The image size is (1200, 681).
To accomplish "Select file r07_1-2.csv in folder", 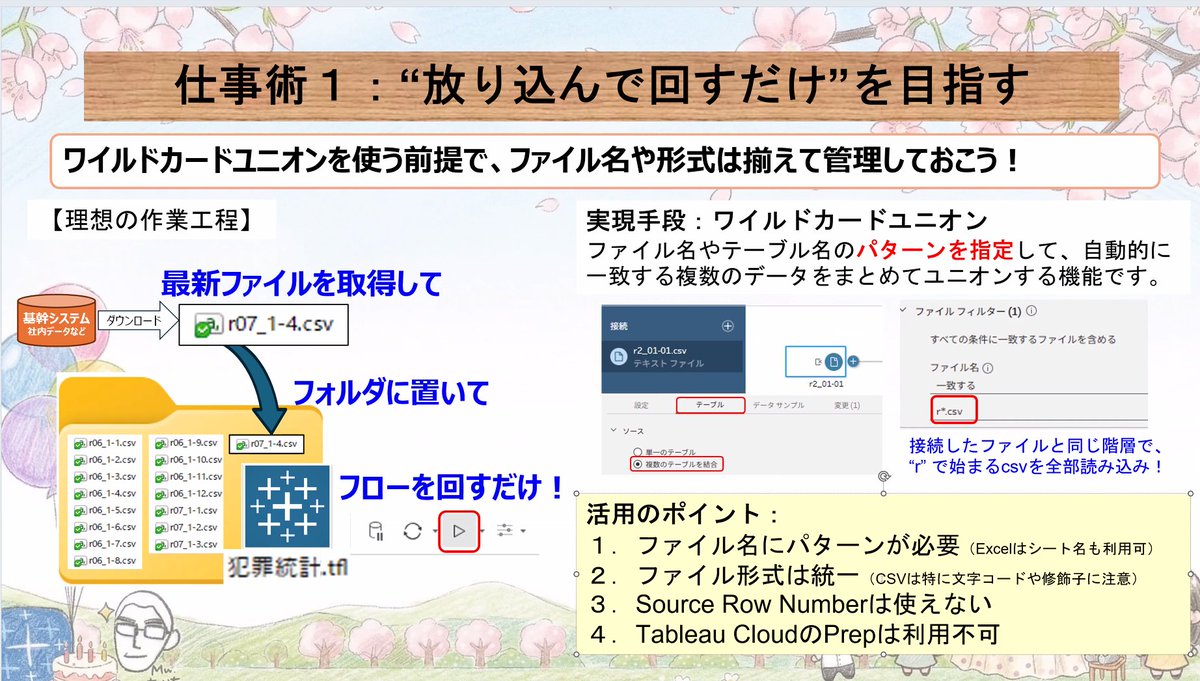I will point(184,527).
